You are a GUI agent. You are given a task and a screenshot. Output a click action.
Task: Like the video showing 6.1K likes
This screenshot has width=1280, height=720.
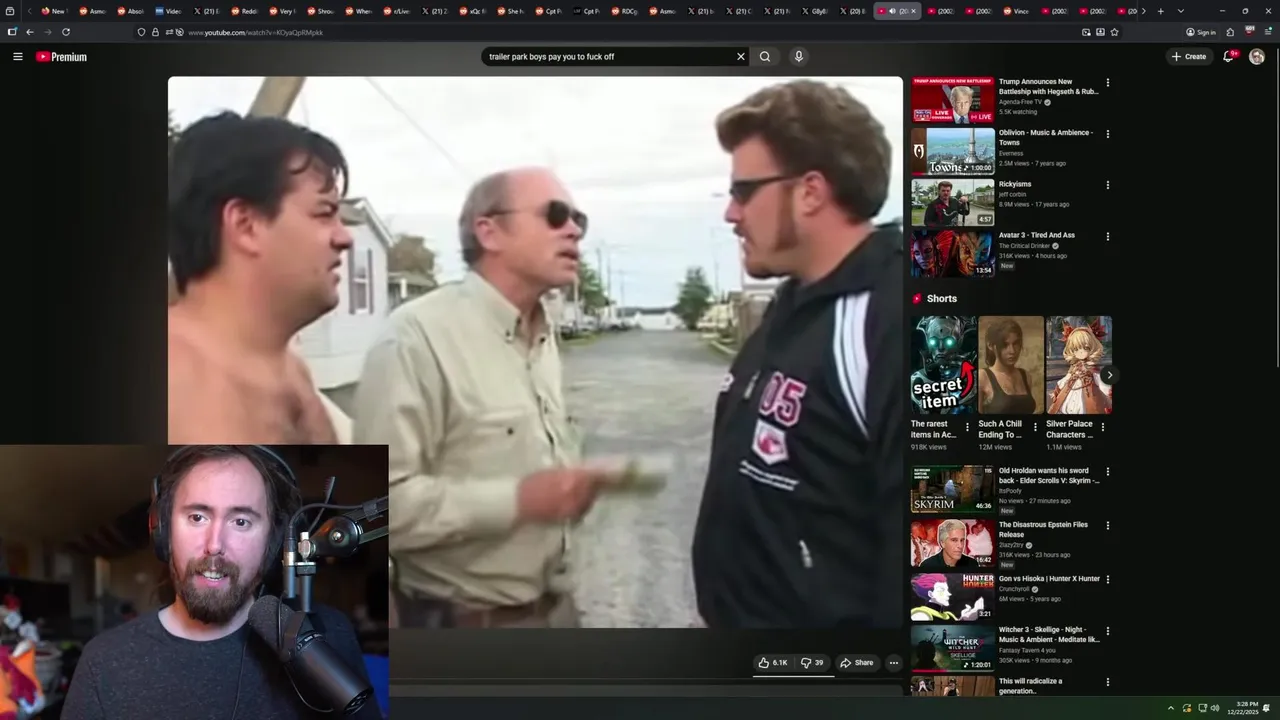(x=772, y=663)
